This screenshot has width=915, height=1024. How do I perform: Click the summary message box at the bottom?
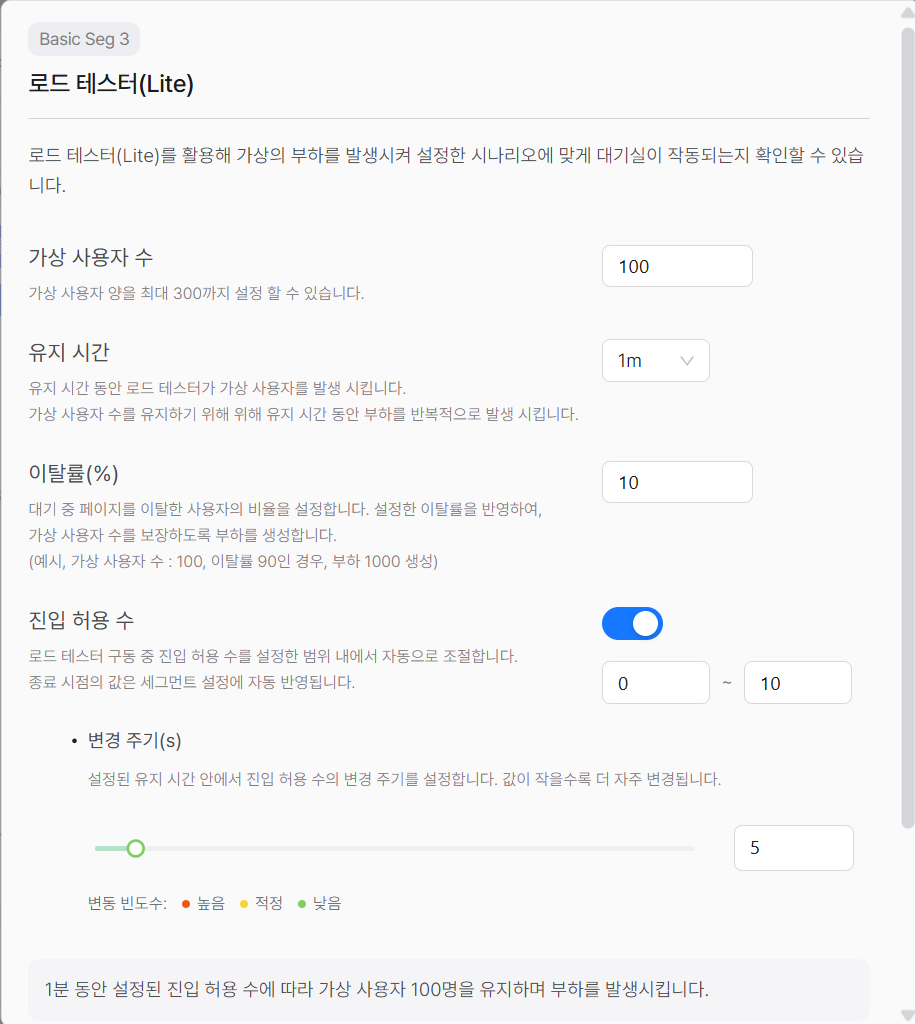click(x=457, y=987)
